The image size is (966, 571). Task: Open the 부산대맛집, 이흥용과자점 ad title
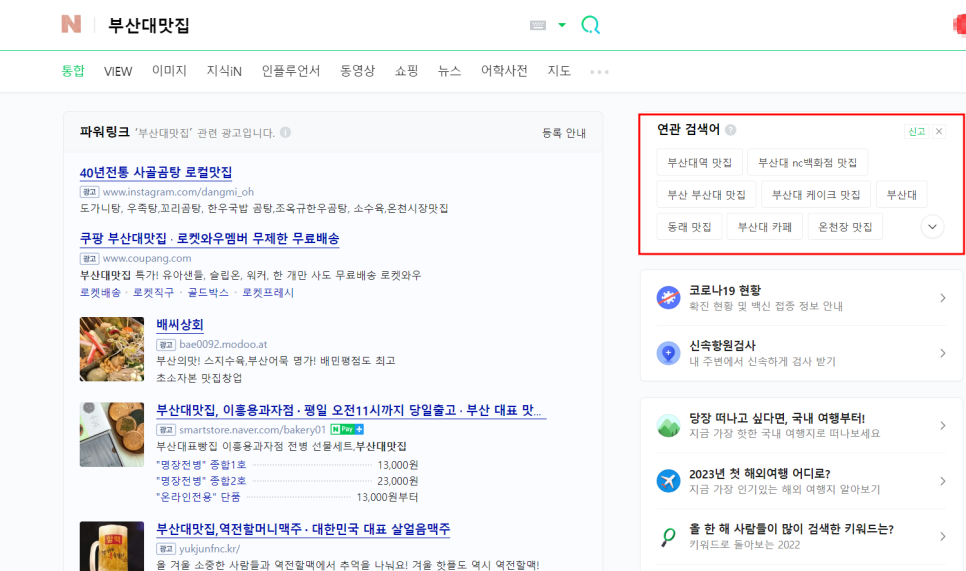pyautogui.click(x=349, y=410)
